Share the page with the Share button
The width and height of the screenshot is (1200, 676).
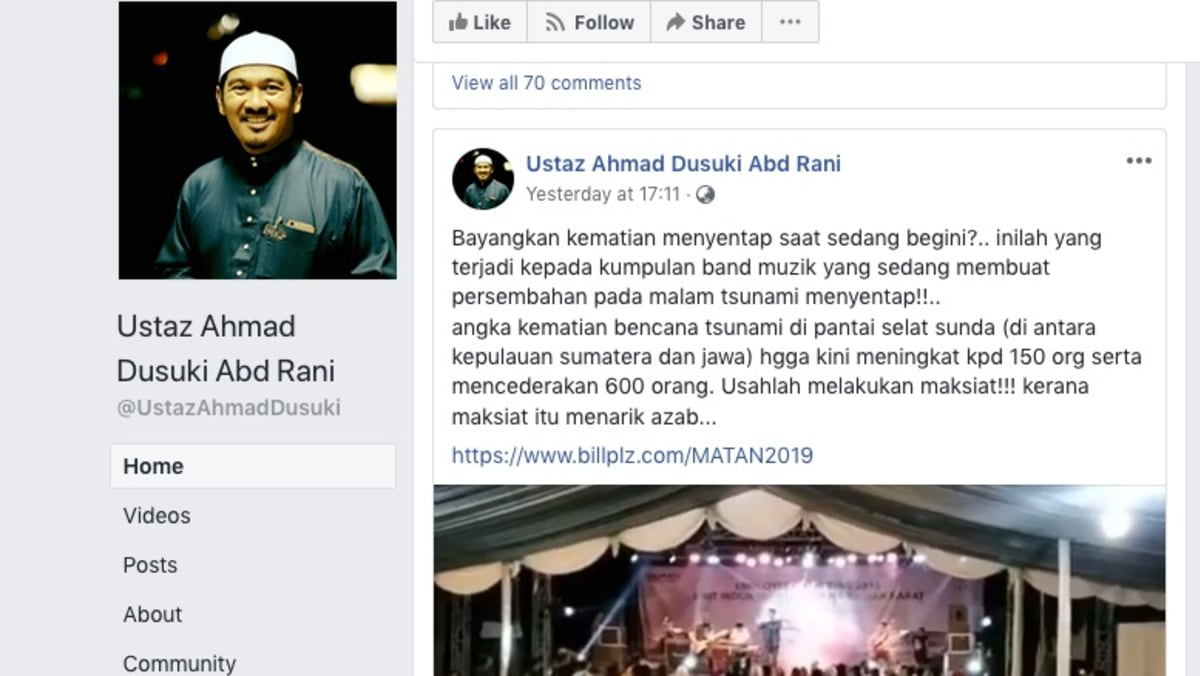coord(706,22)
